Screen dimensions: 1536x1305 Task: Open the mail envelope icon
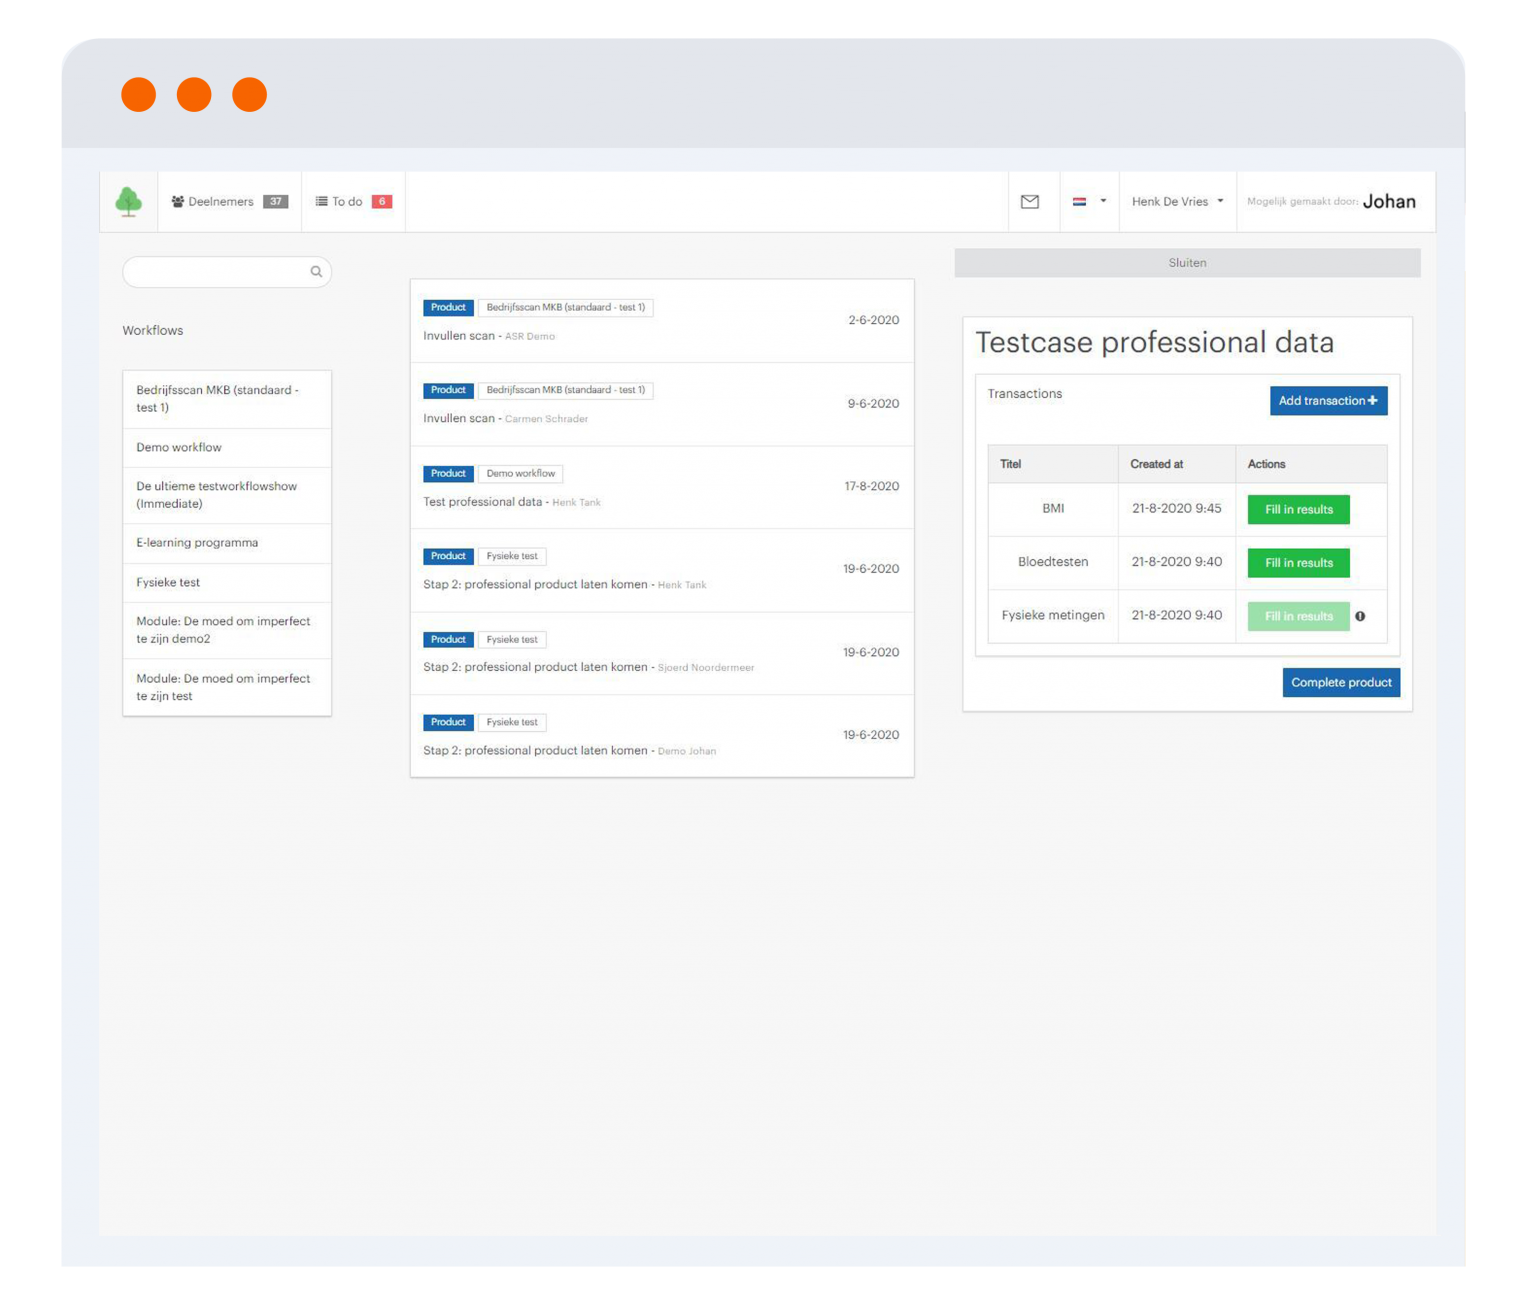(x=1030, y=201)
